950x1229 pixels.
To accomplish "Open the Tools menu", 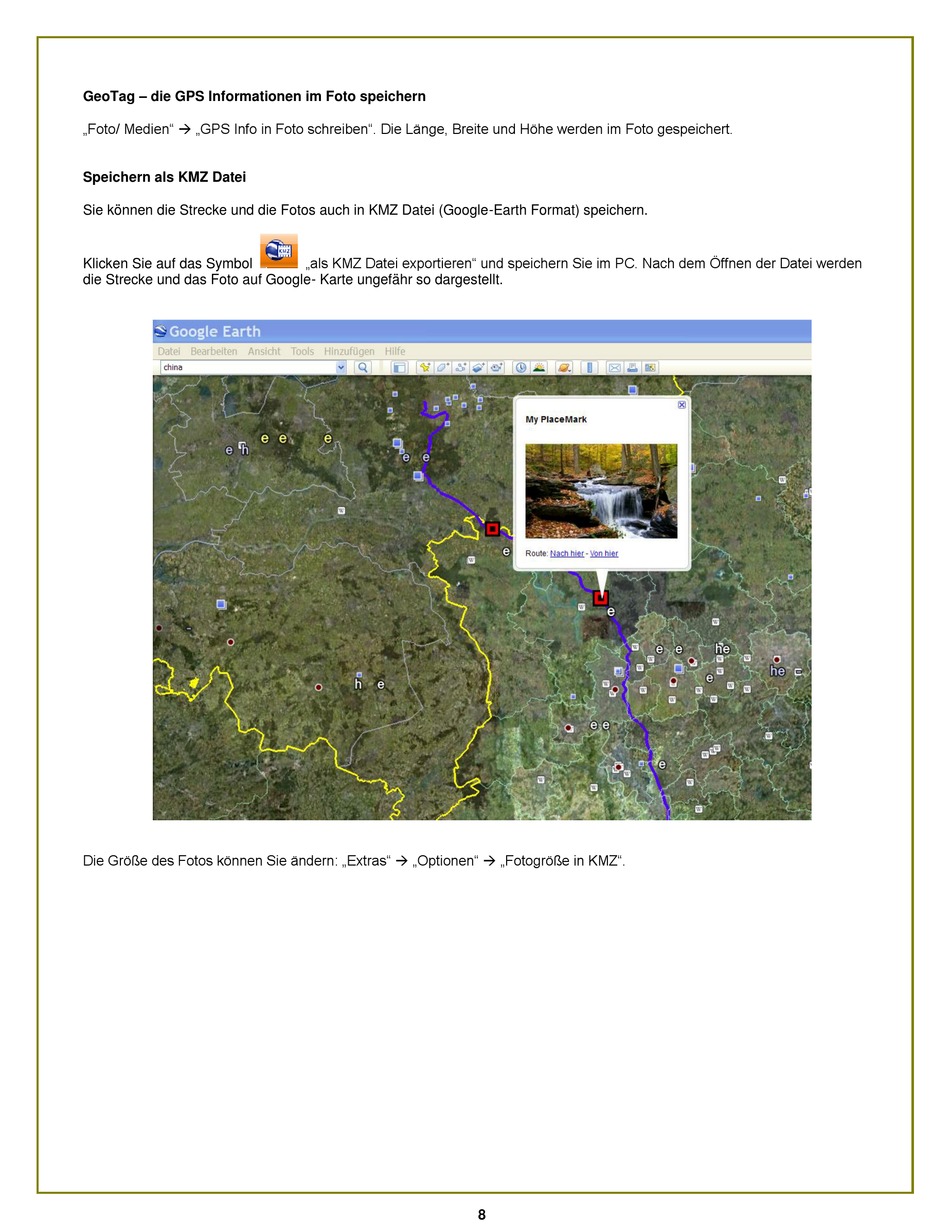I will [x=302, y=352].
